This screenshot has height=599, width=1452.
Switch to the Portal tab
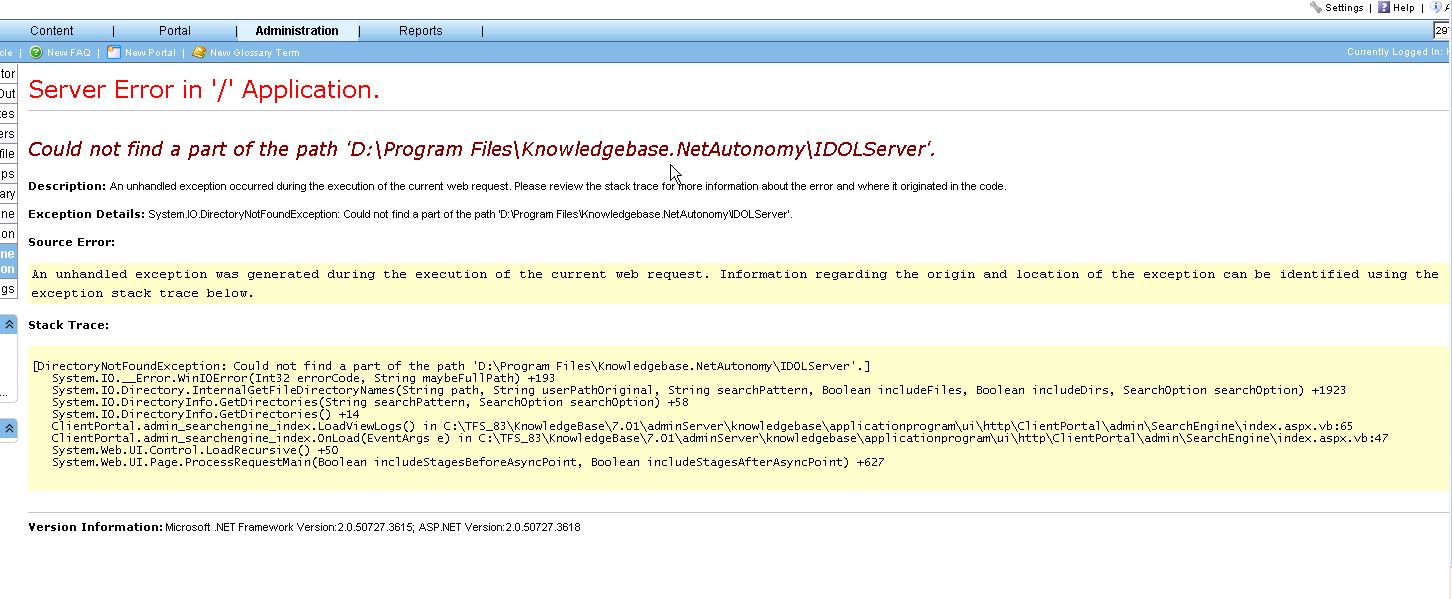(x=175, y=31)
